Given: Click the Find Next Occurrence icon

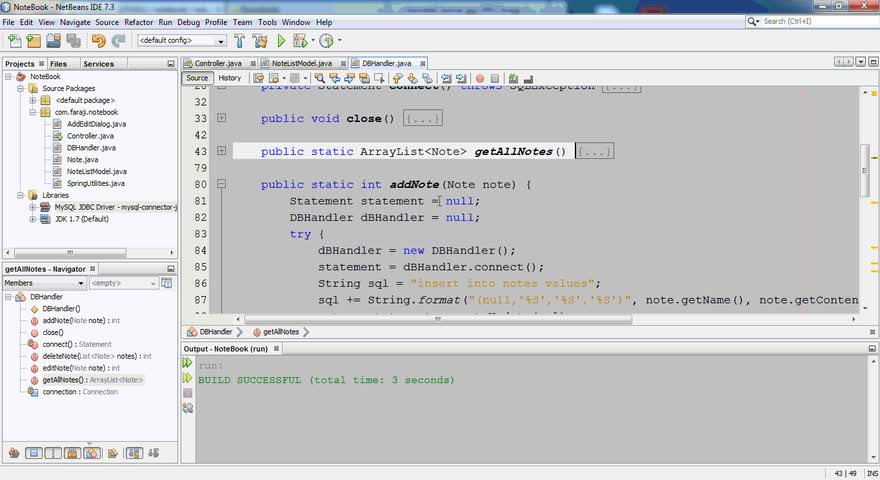Looking at the screenshot, I should [x=349, y=78].
